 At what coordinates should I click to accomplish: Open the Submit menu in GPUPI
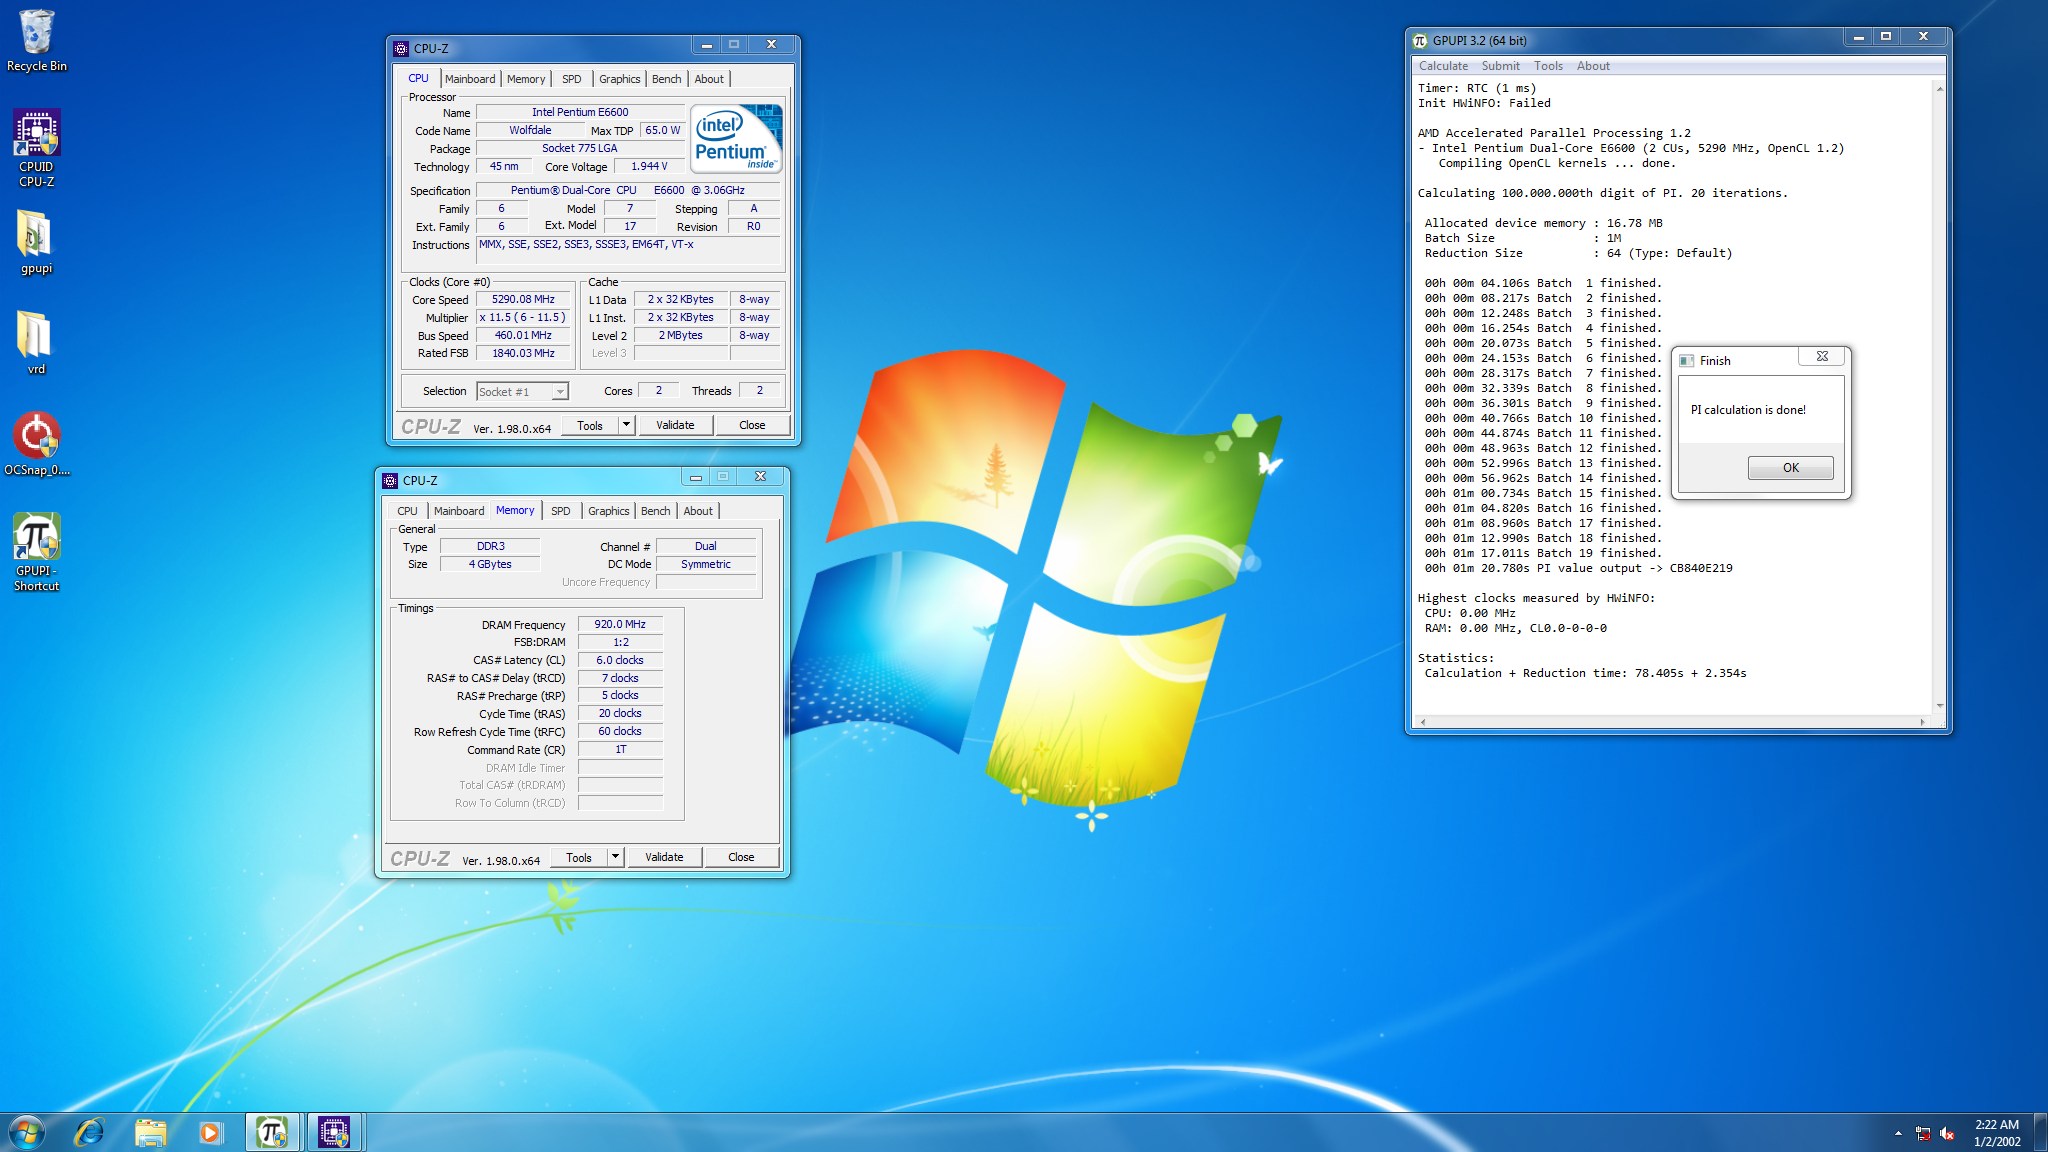[x=1500, y=66]
